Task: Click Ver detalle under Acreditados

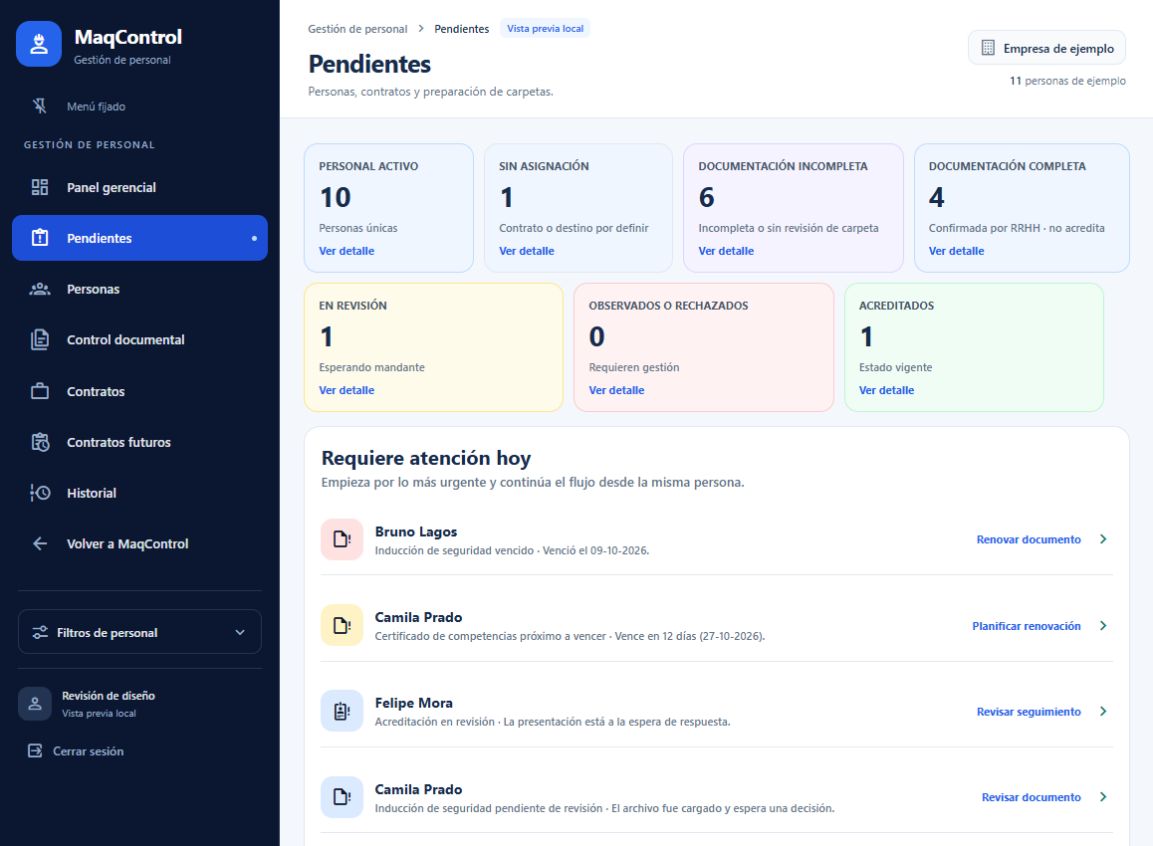Action: point(886,390)
